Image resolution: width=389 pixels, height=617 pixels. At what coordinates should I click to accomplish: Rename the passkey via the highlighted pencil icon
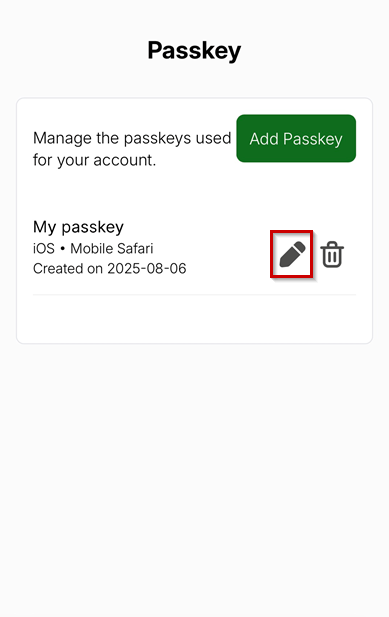[292, 254]
